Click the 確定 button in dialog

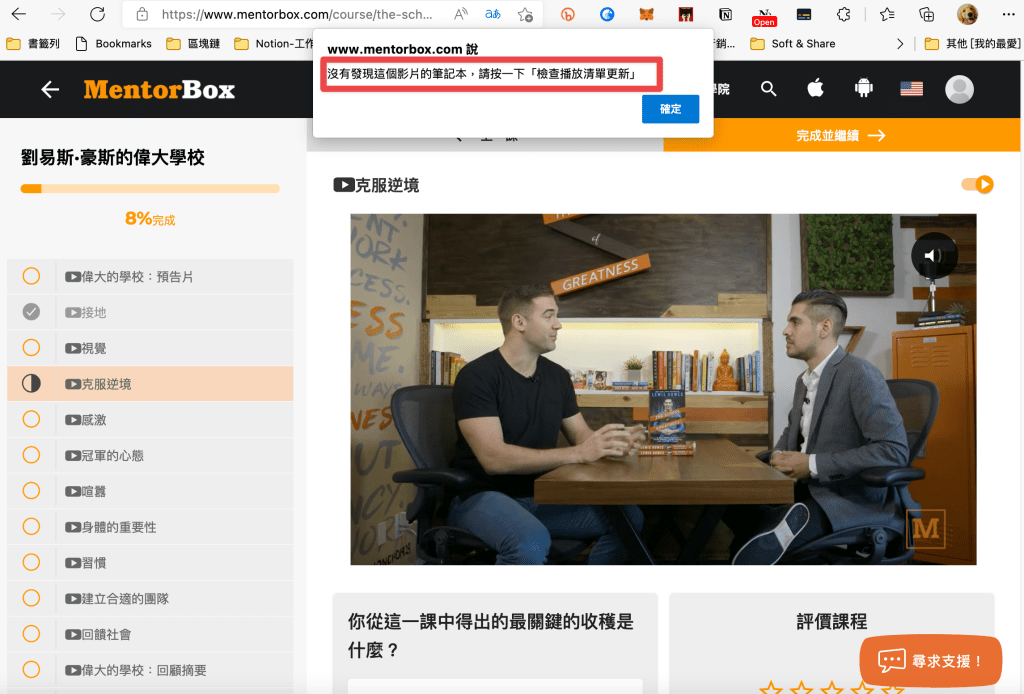point(670,109)
